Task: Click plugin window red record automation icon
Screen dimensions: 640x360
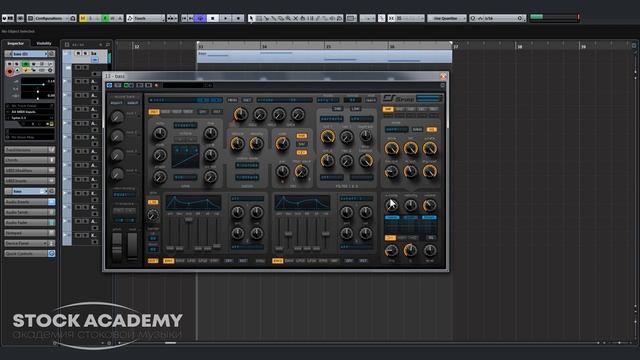Action: [x=156, y=85]
